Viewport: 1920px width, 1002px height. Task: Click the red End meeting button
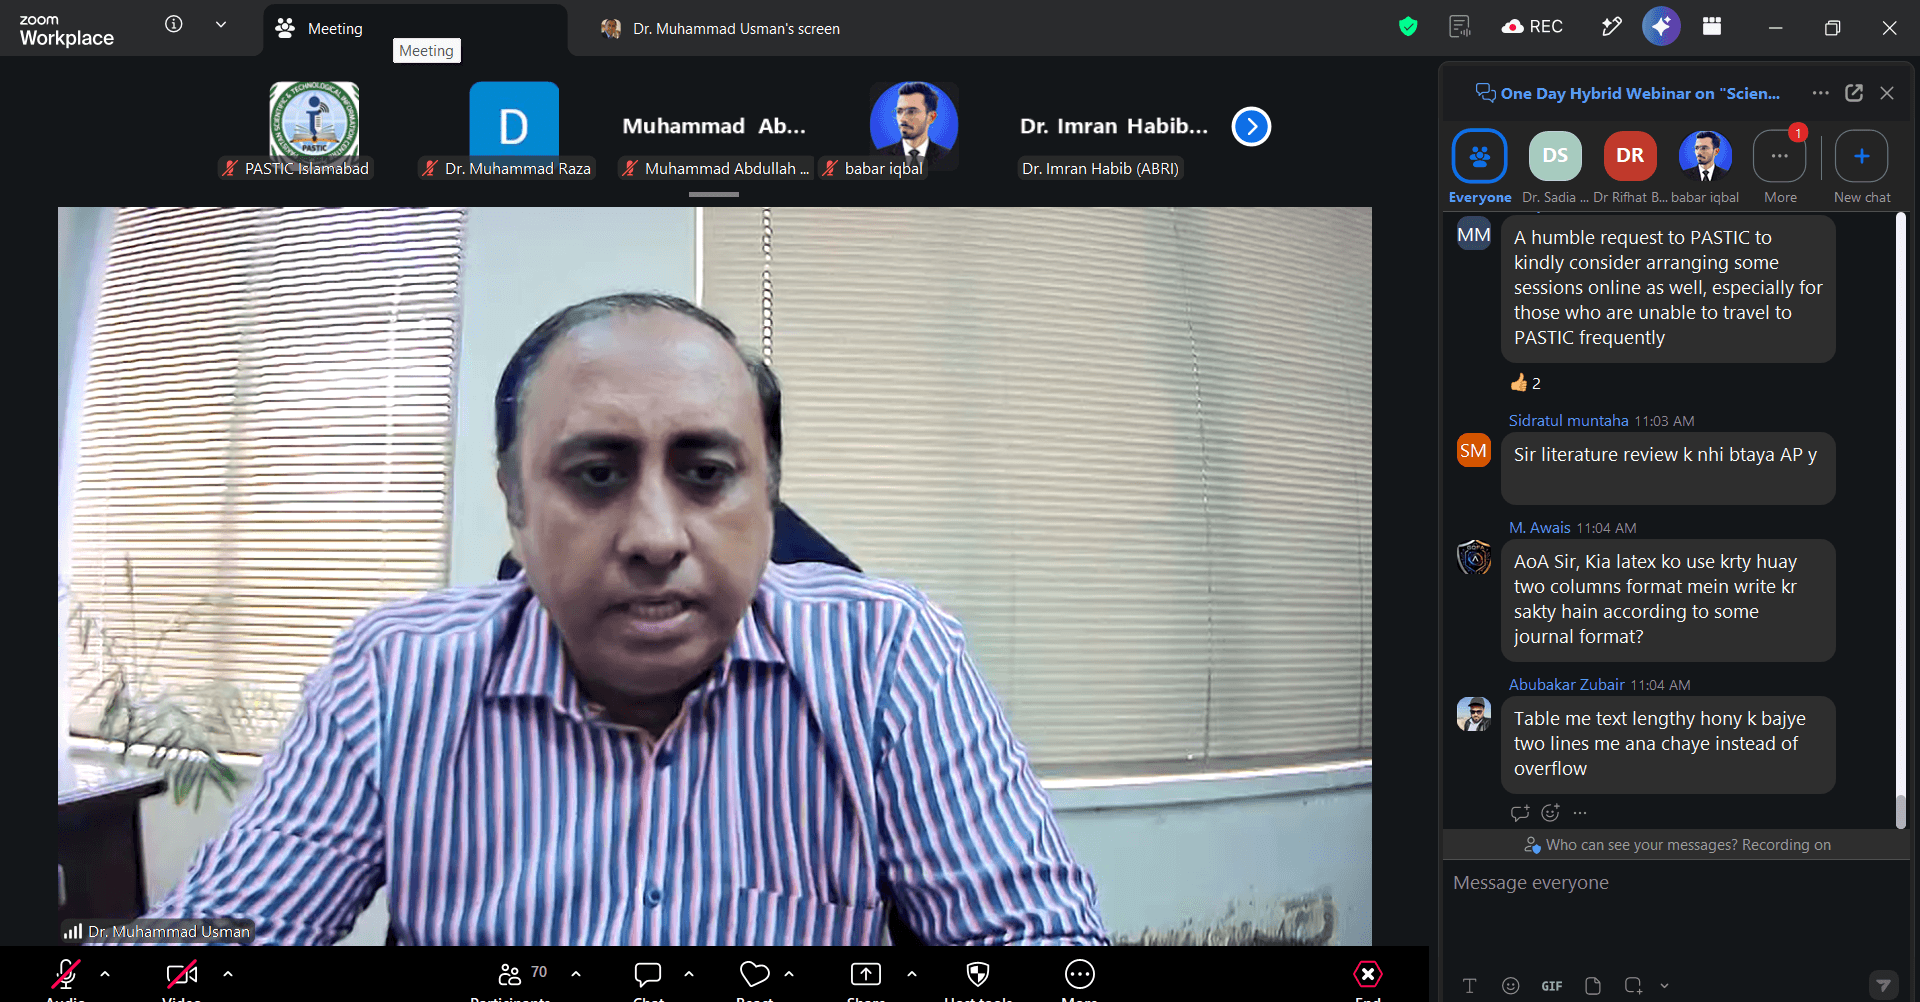point(1368,974)
